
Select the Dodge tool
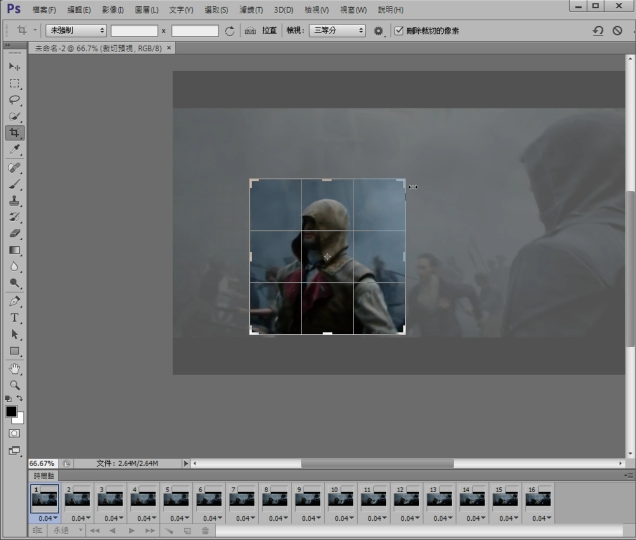pyautogui.click(x=14, y=283)
